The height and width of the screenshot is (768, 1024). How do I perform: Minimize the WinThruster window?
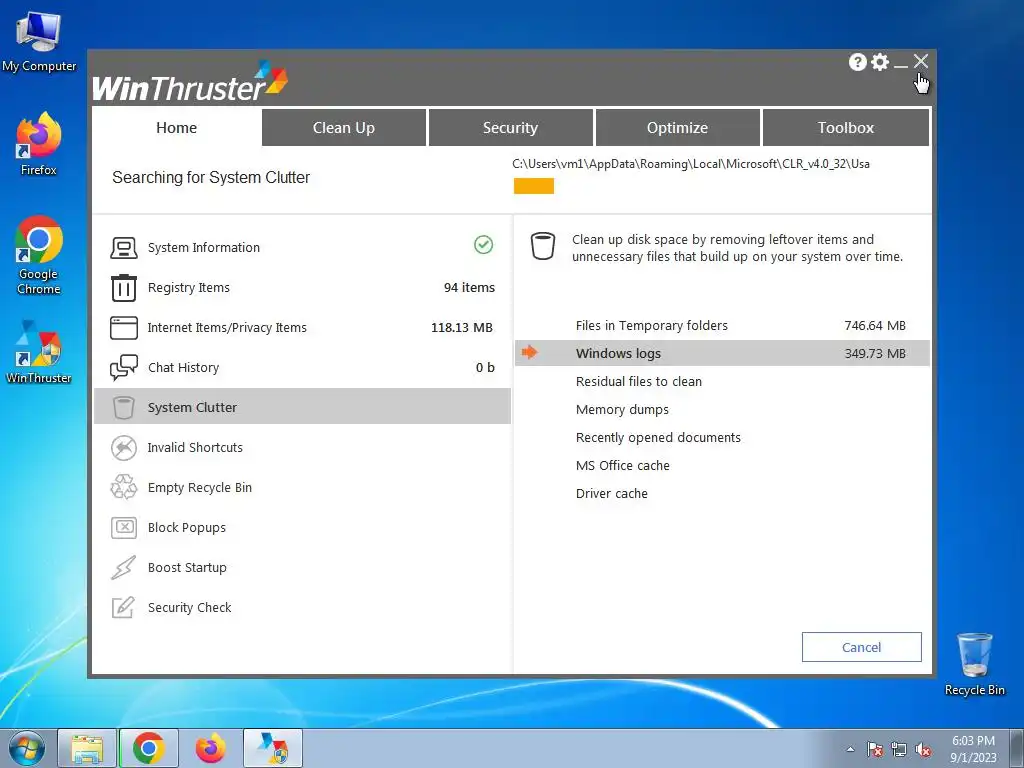click(901, 65)
